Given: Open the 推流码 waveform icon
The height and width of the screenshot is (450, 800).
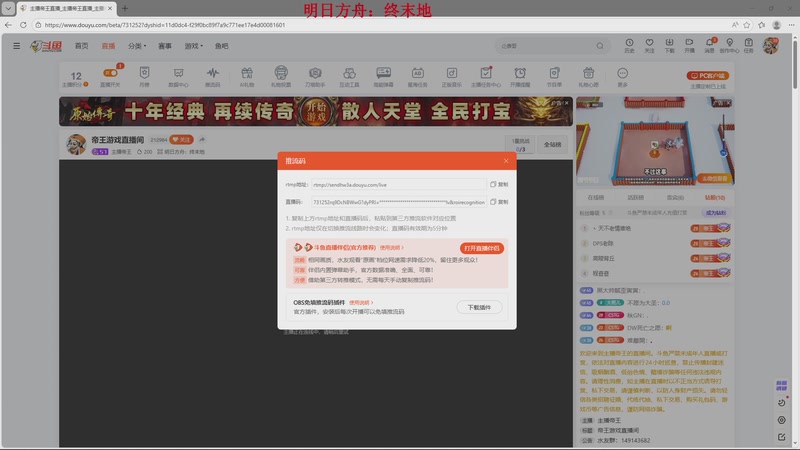Looking at the screenshot, I should (213, 76).
